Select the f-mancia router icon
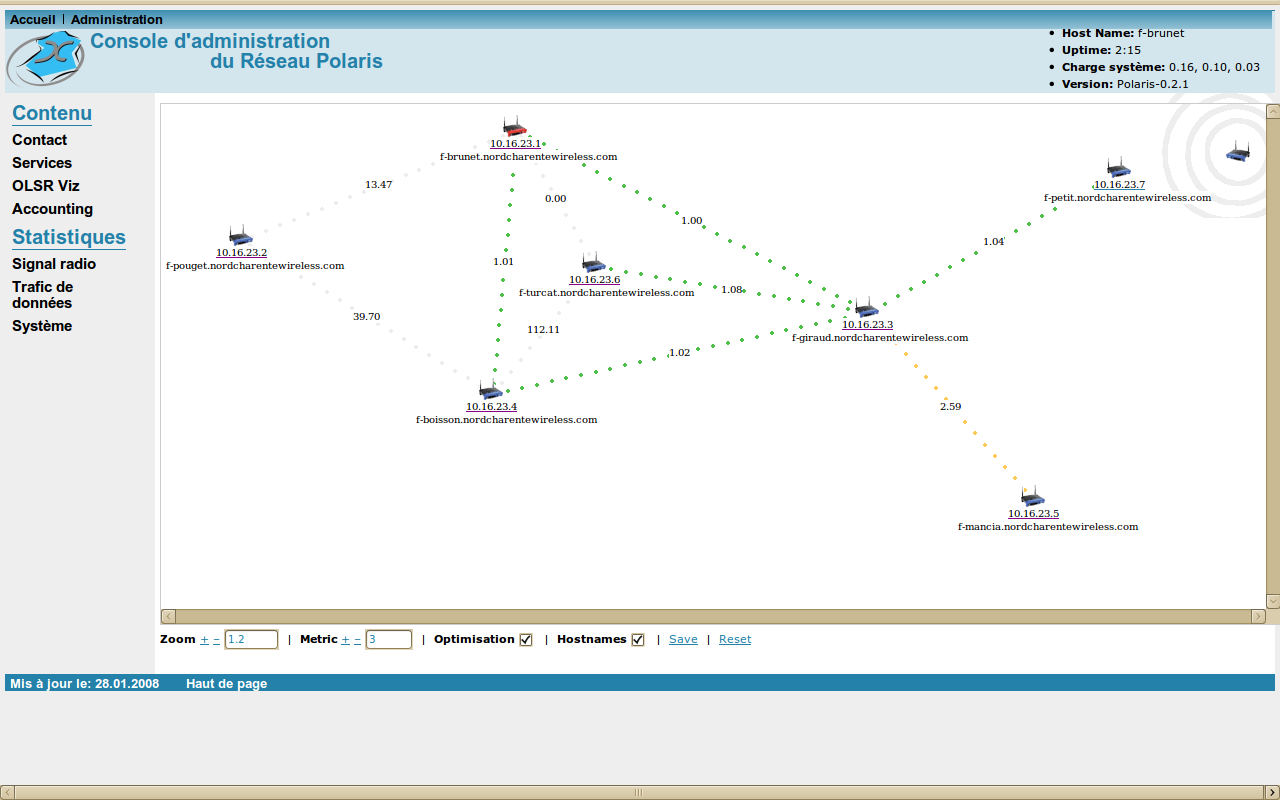Image resolution: width=1280 pixels, height=800 pixels. tap(1032, 496)
